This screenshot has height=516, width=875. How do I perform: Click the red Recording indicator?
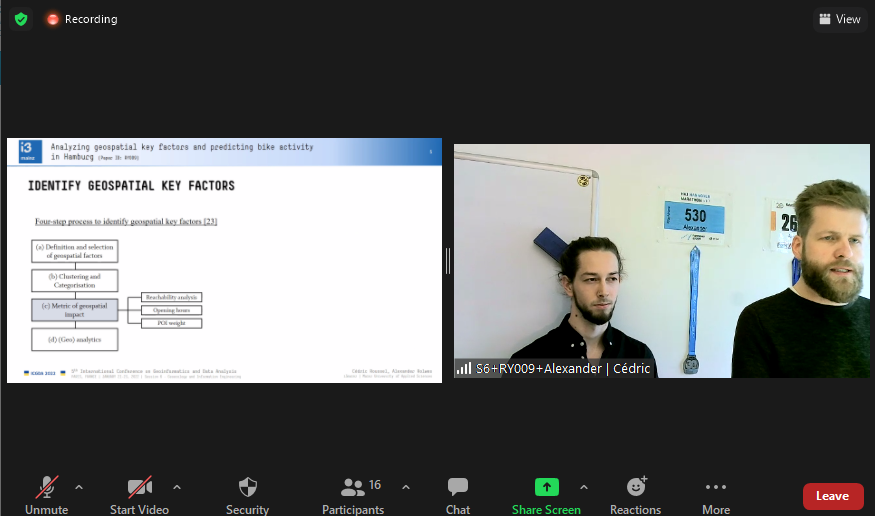(82, 20)
